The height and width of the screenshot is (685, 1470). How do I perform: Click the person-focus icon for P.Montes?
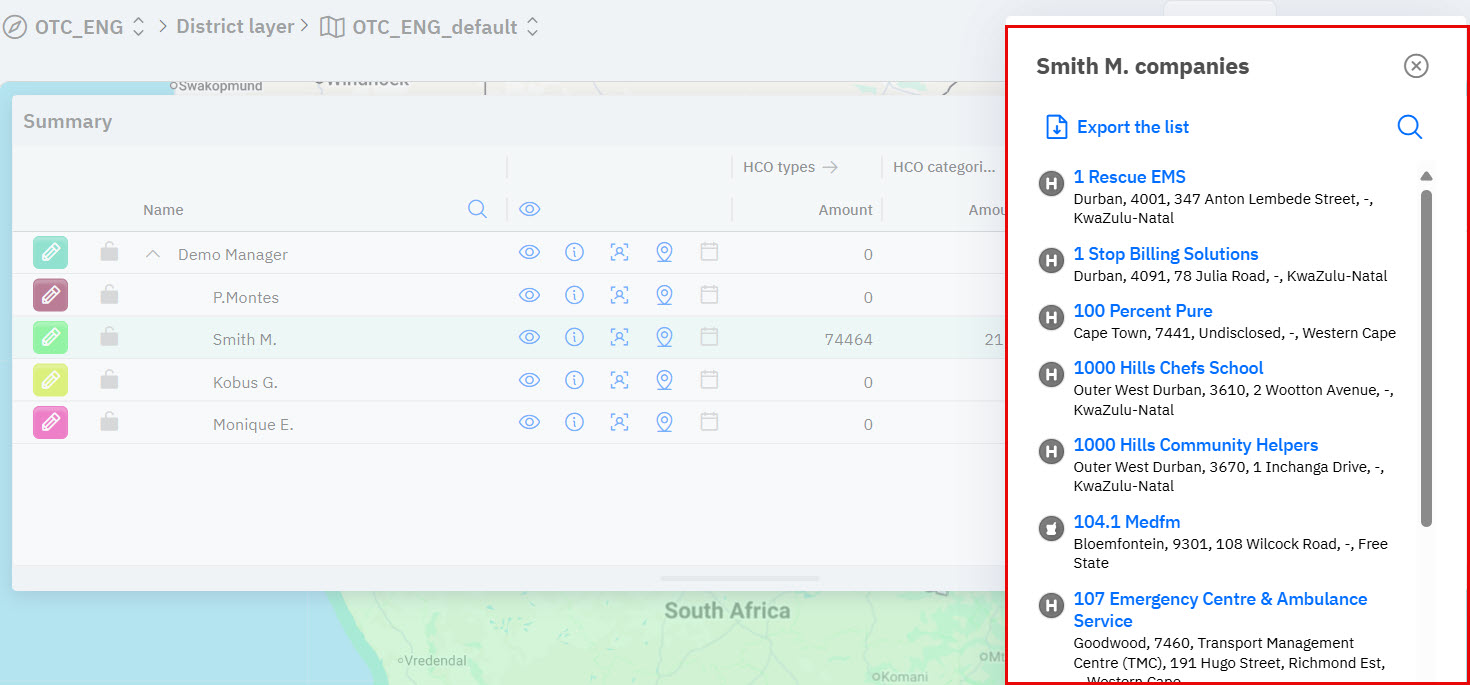click(x=619, y=296)
